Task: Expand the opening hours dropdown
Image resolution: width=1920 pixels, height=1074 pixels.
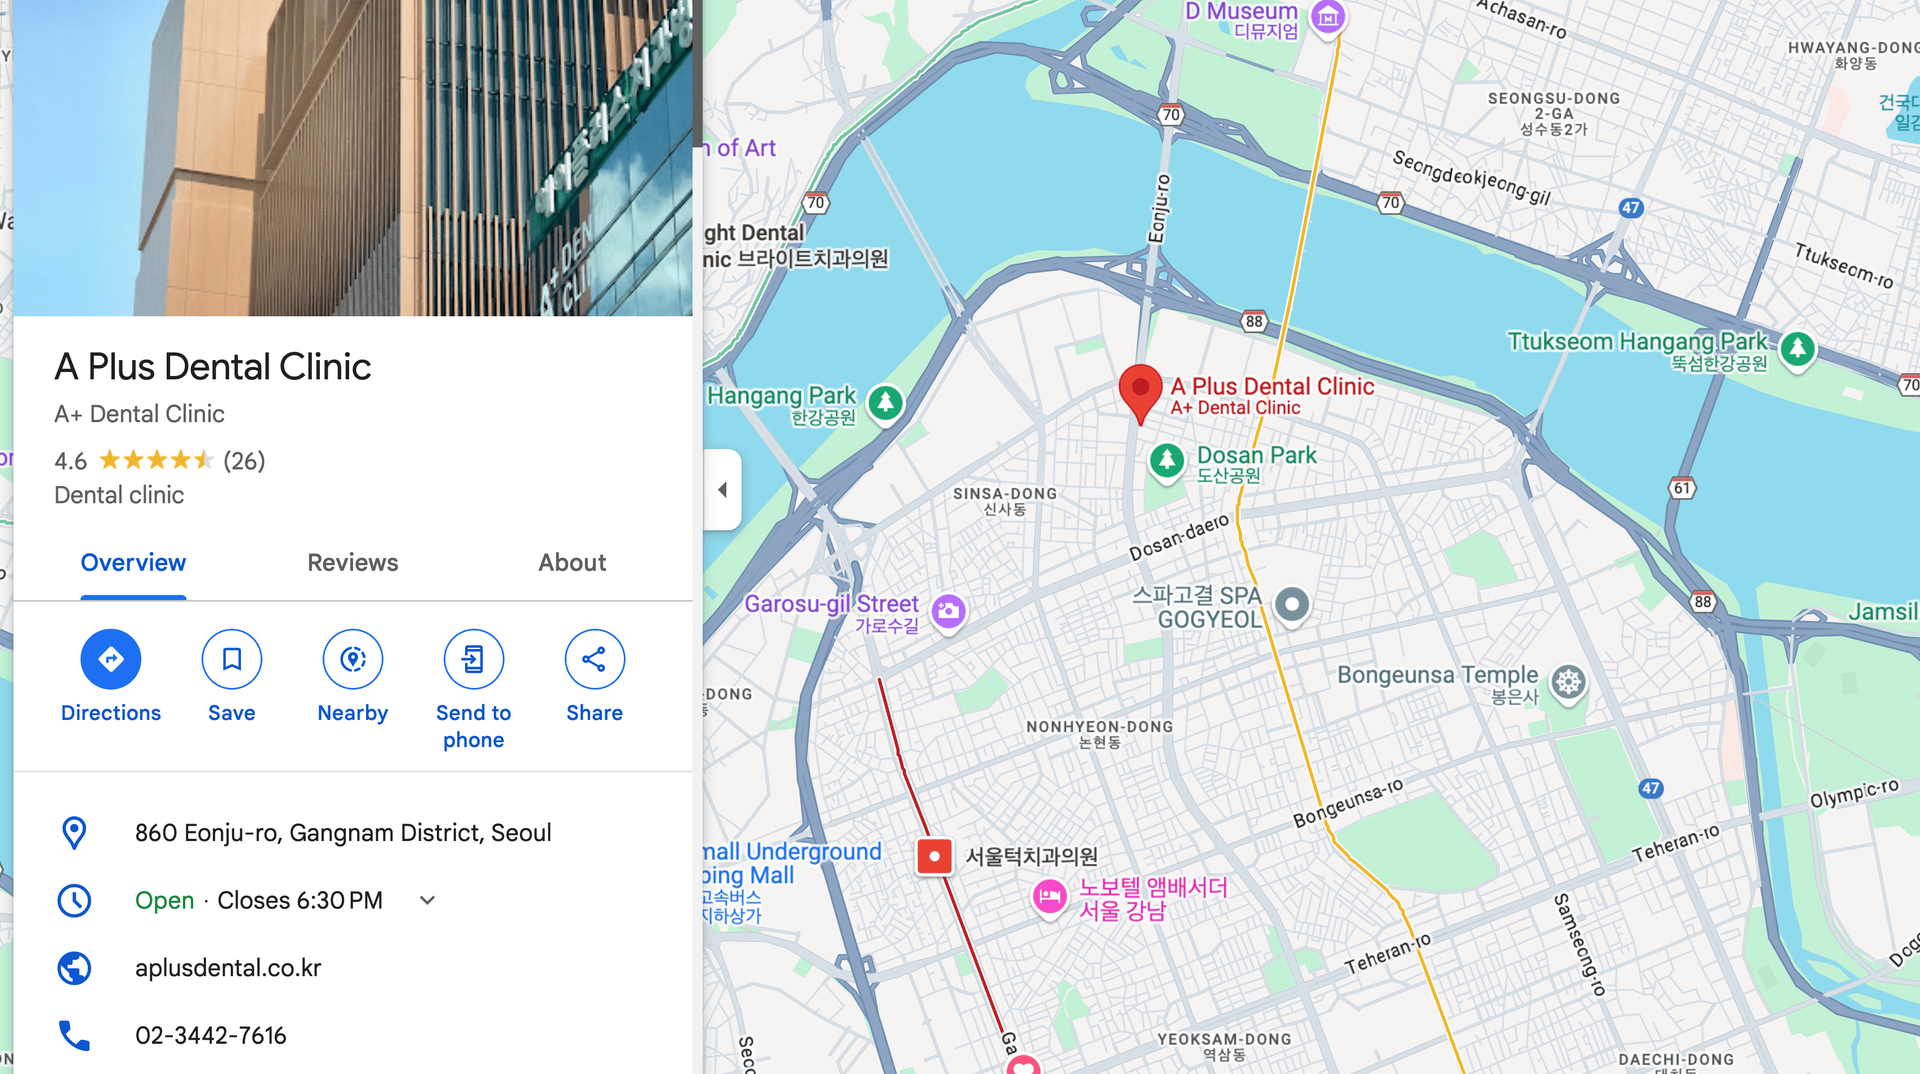Action: click(427, 900)
